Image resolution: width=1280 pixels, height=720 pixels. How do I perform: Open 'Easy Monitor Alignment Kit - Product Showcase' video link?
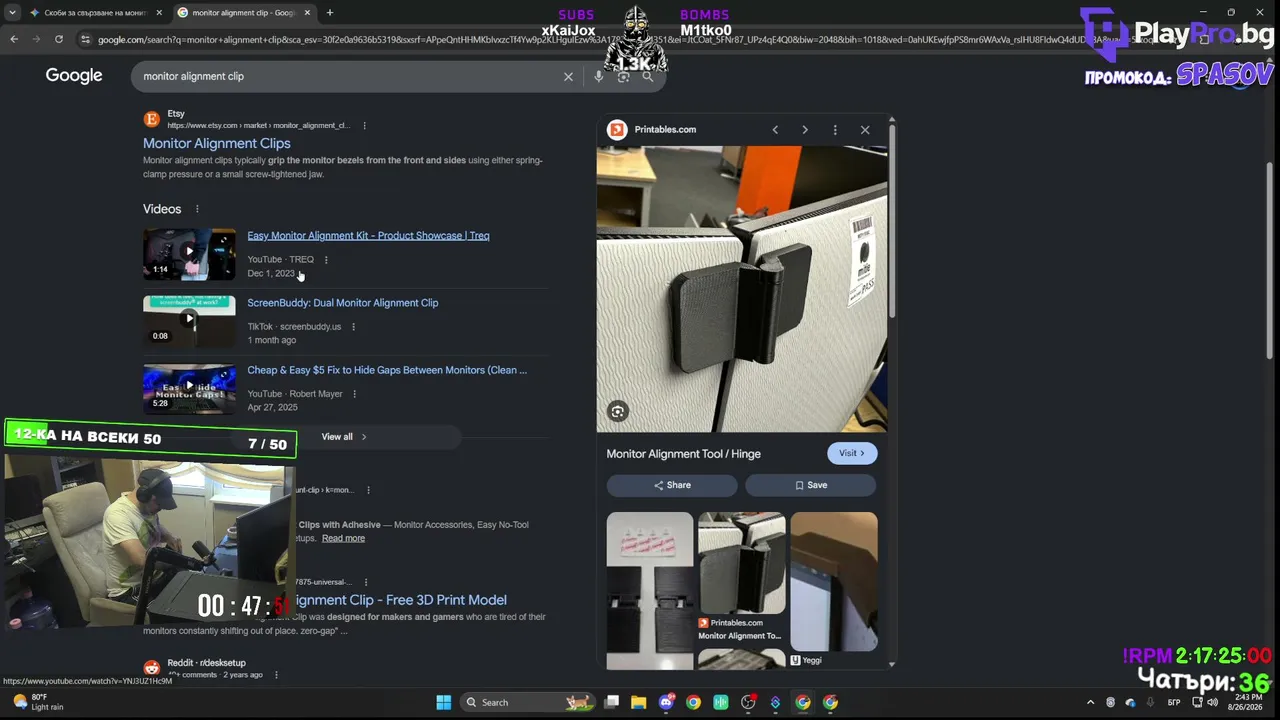368,236
